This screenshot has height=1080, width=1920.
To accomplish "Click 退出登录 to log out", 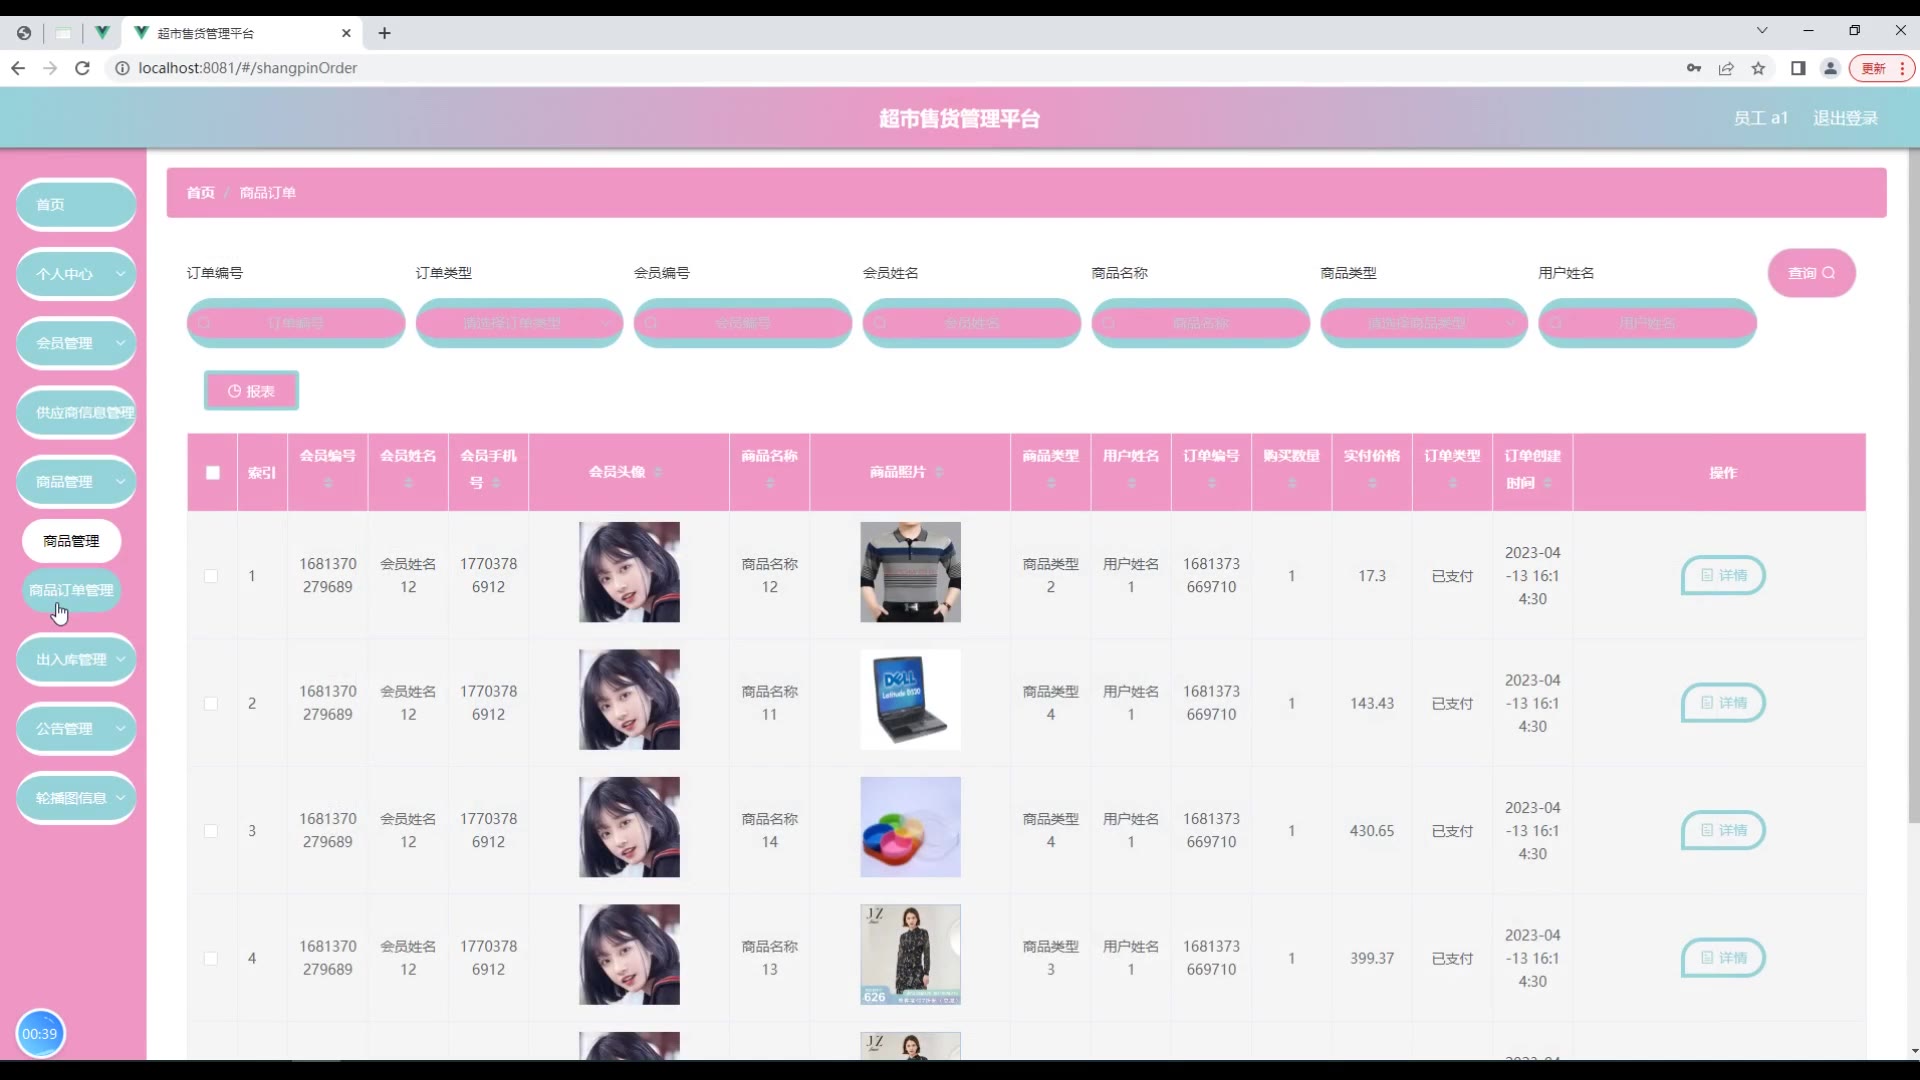I will click(1845, 118).
